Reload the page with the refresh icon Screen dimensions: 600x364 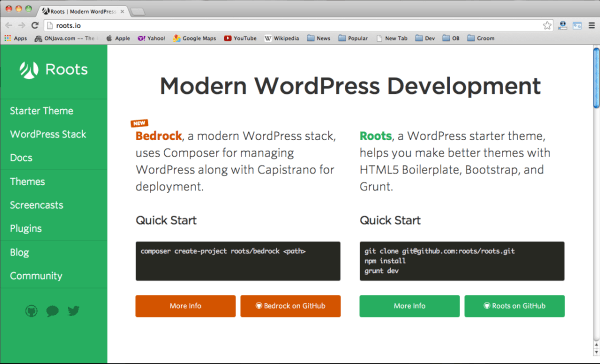pyautogui.click(x=35, y=25)
